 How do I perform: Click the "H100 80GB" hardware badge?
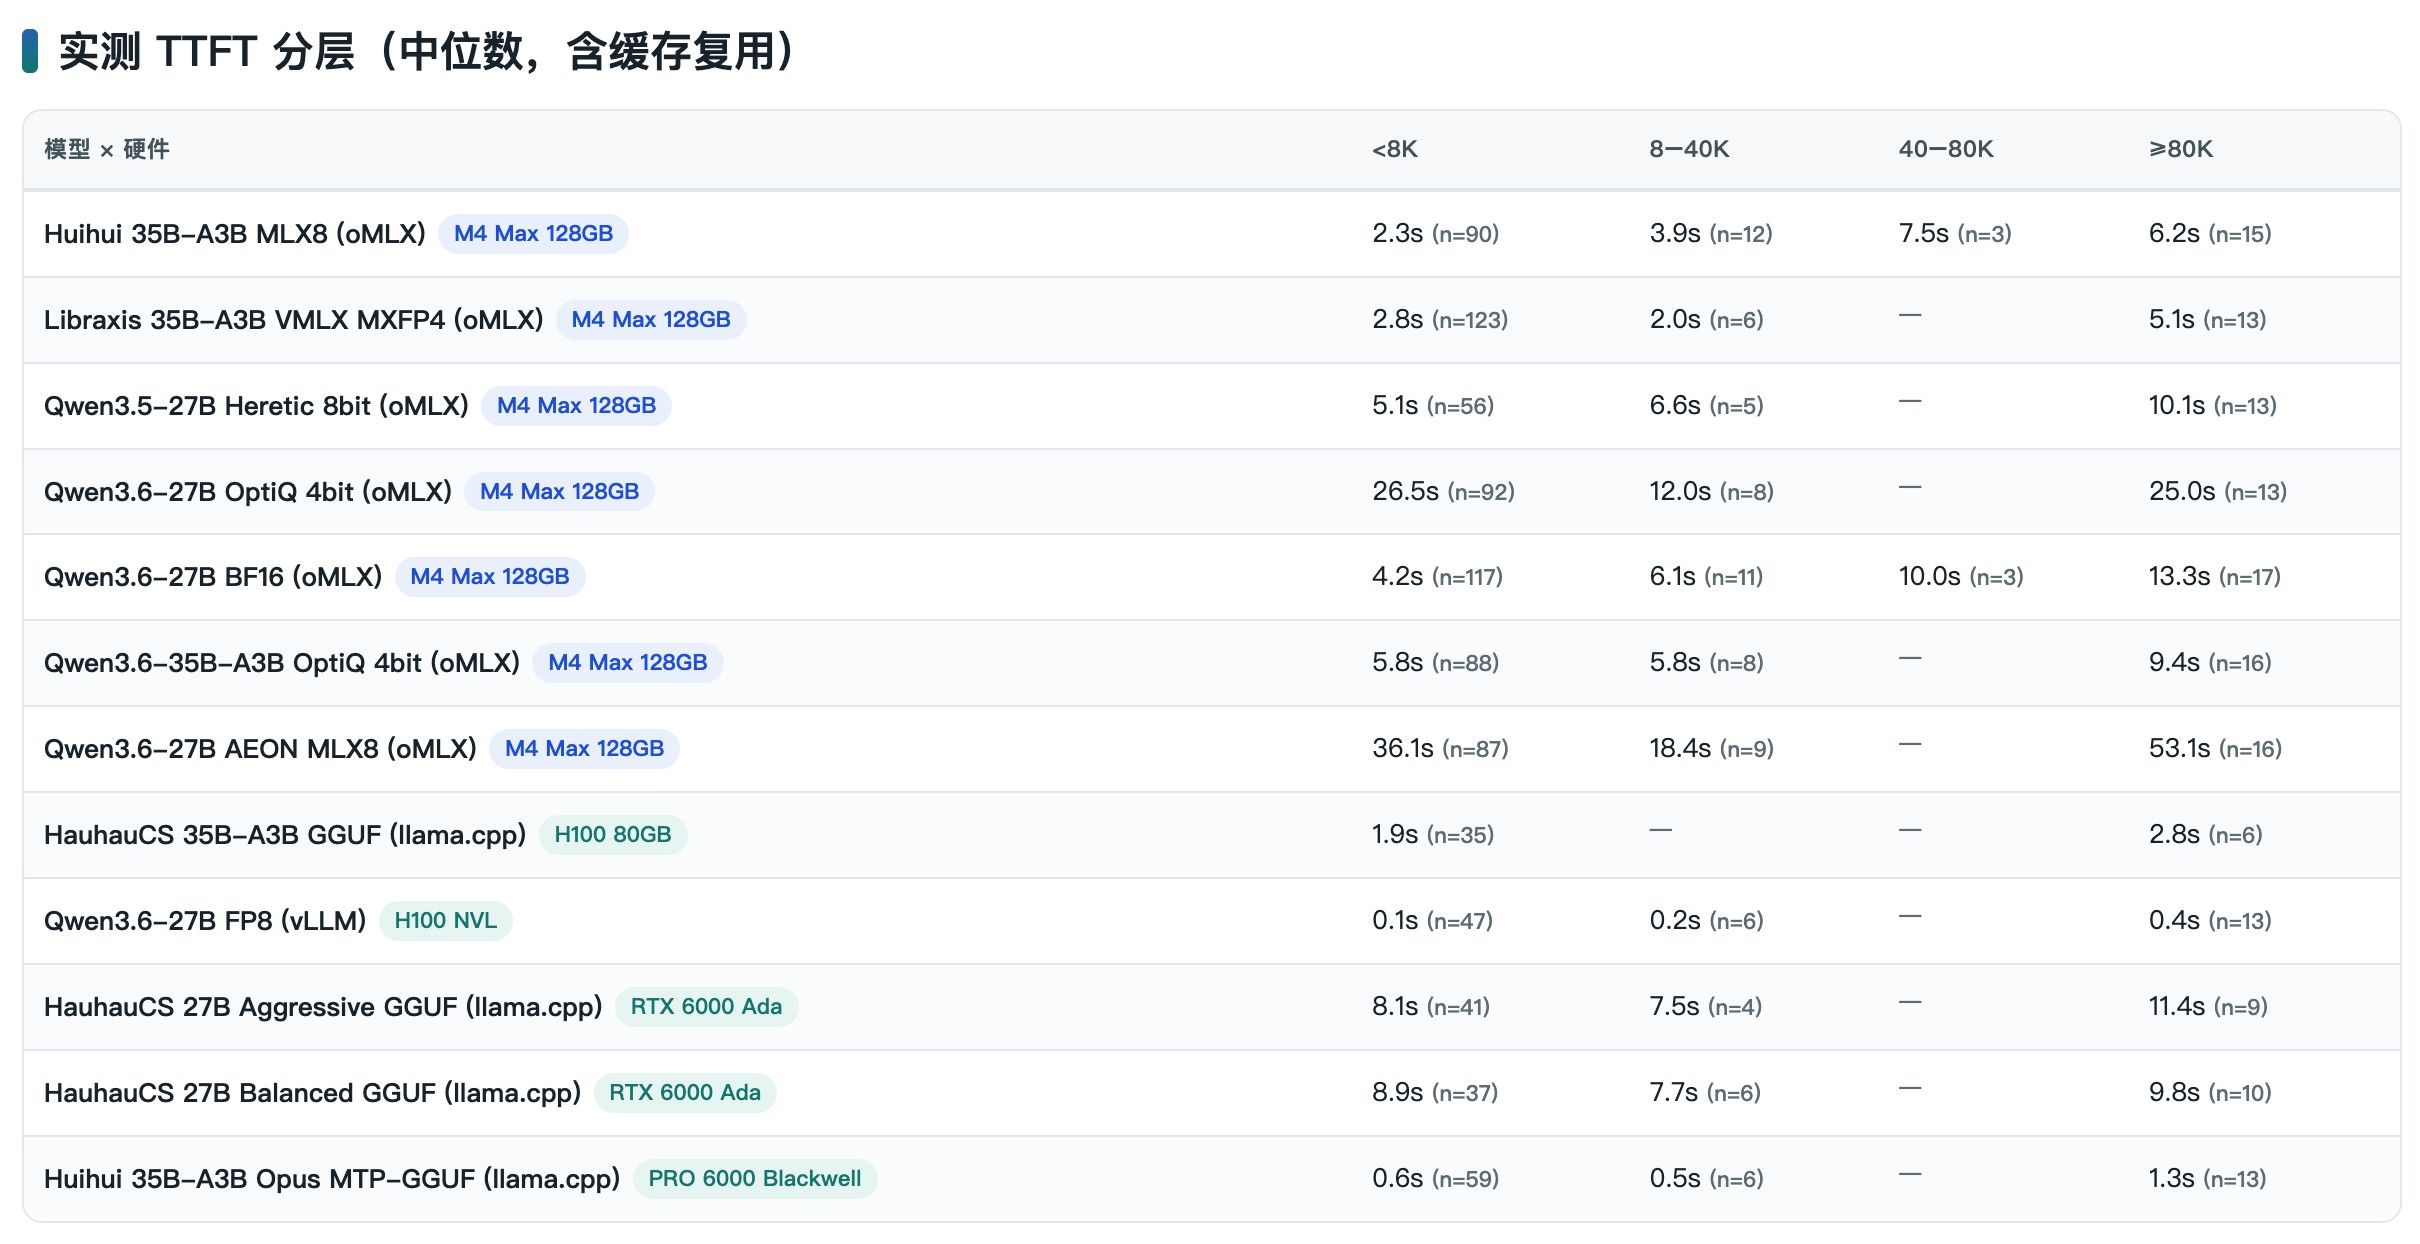coord(613,835)
